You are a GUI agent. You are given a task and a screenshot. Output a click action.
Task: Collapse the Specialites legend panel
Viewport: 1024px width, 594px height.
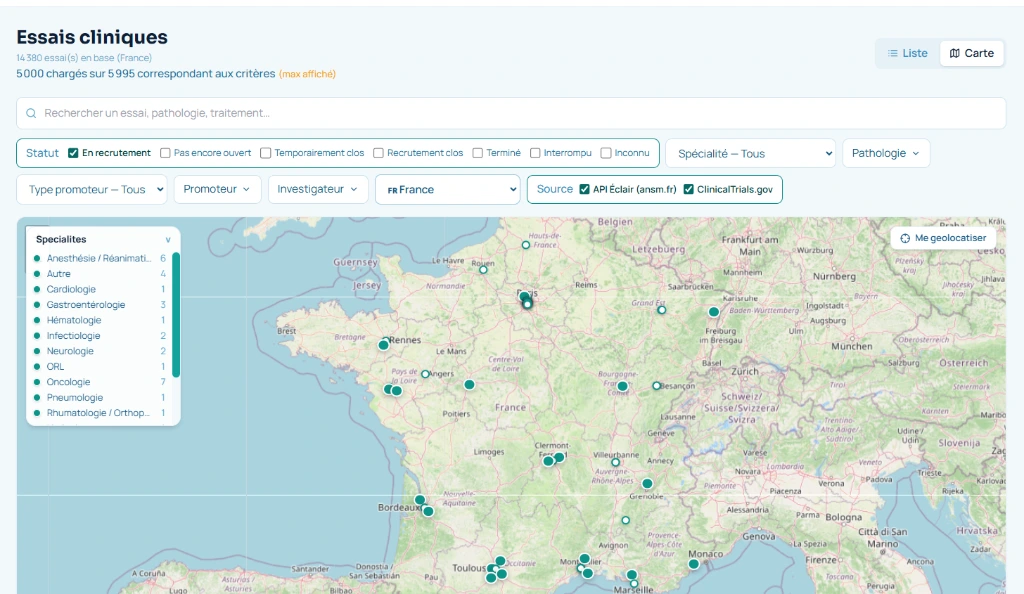[168, 240]
